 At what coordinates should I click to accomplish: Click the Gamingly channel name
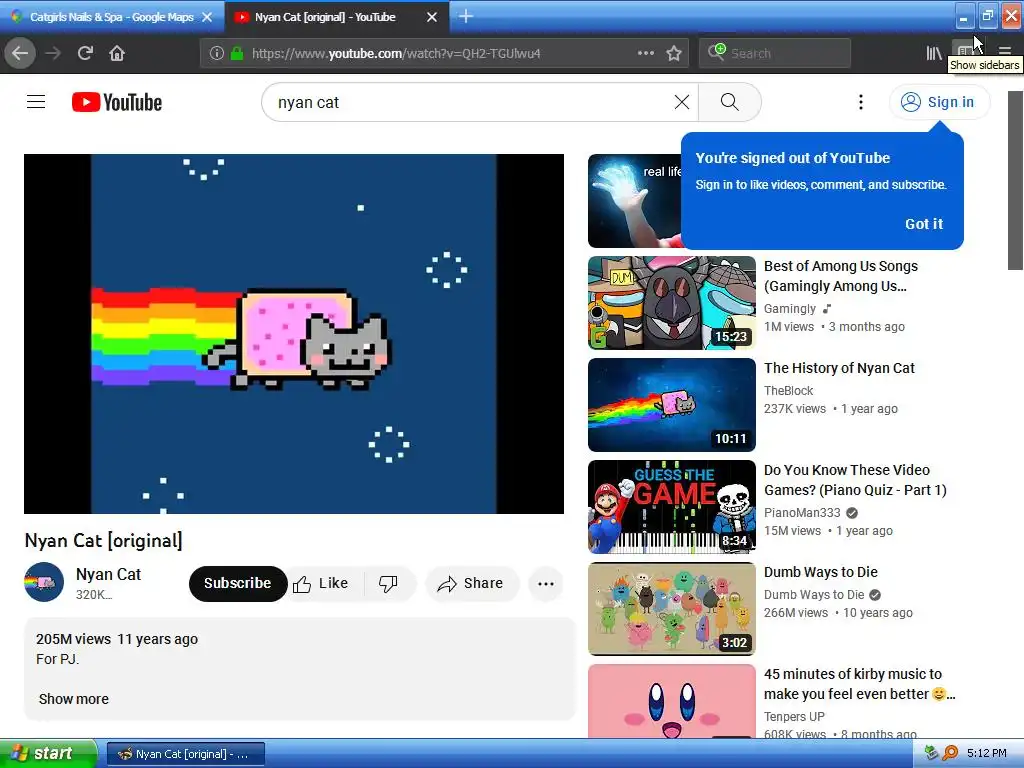790,308
